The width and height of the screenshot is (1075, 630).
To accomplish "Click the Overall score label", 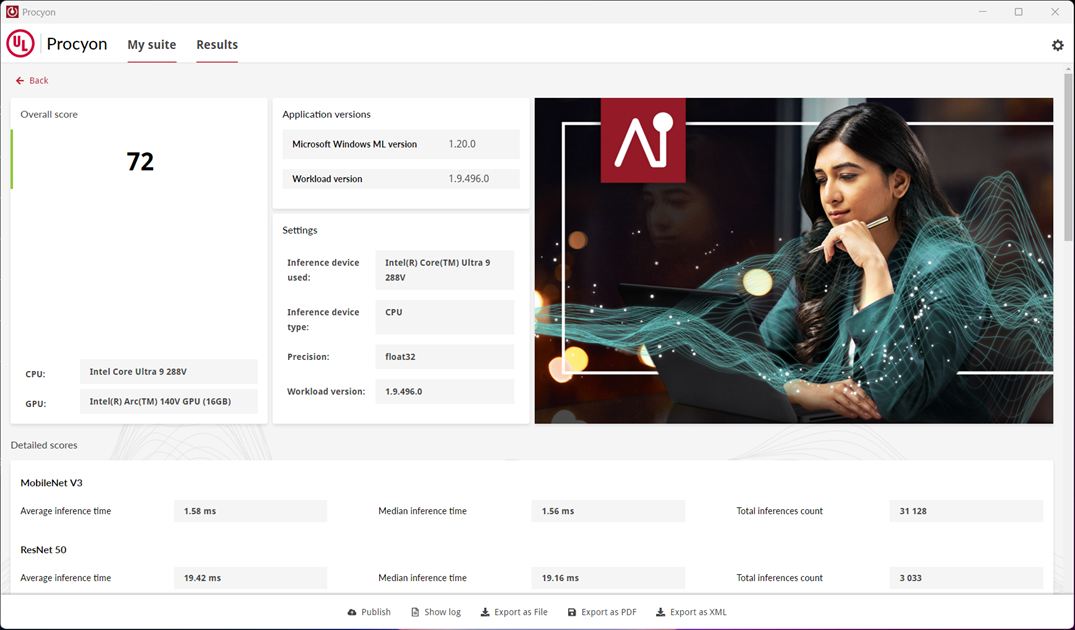I will point(49,114).
